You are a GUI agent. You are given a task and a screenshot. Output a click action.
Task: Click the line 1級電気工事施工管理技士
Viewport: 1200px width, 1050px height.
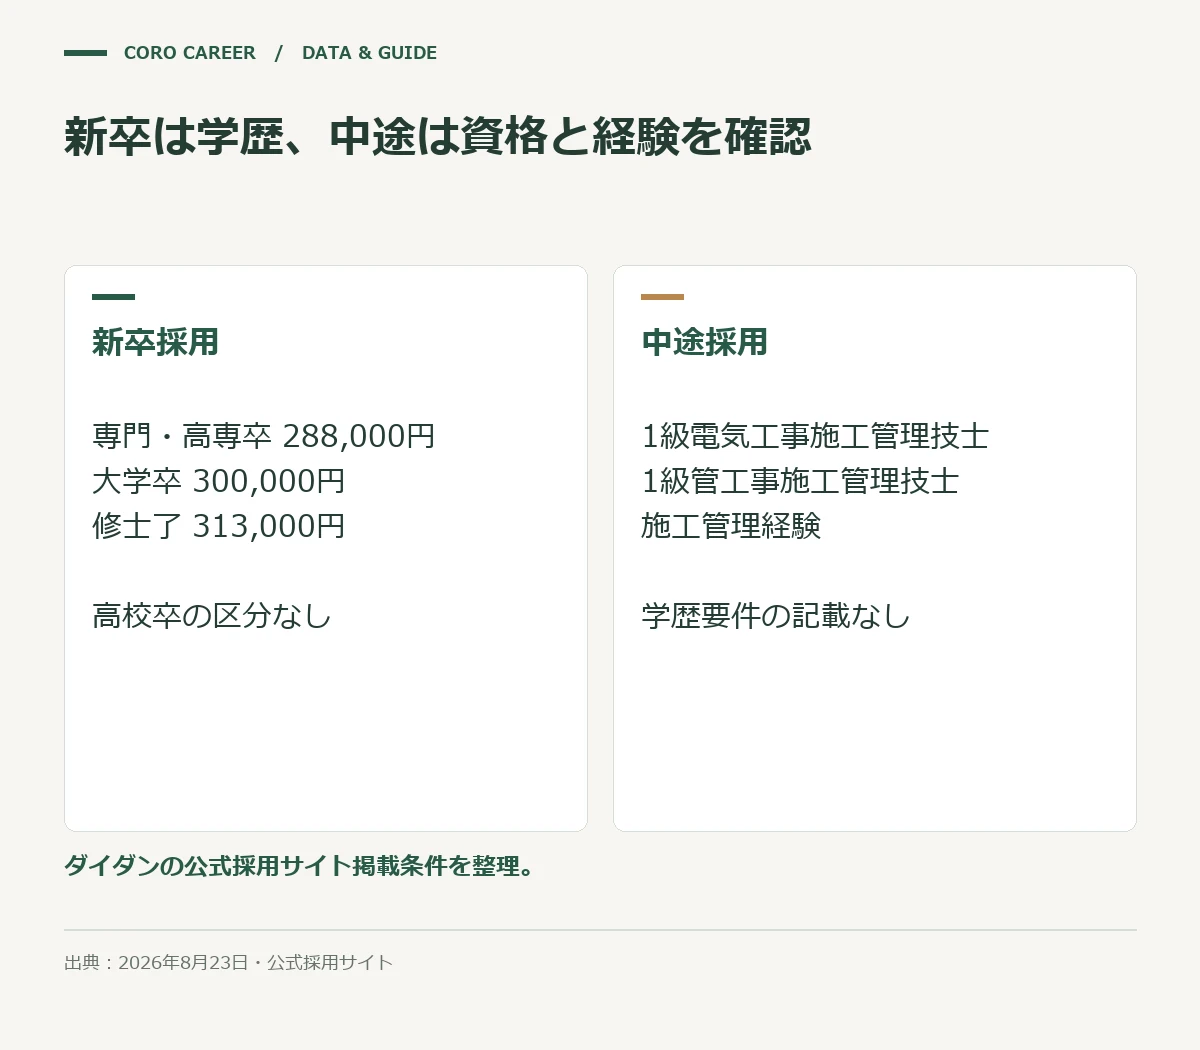click(x=815, y=436)
